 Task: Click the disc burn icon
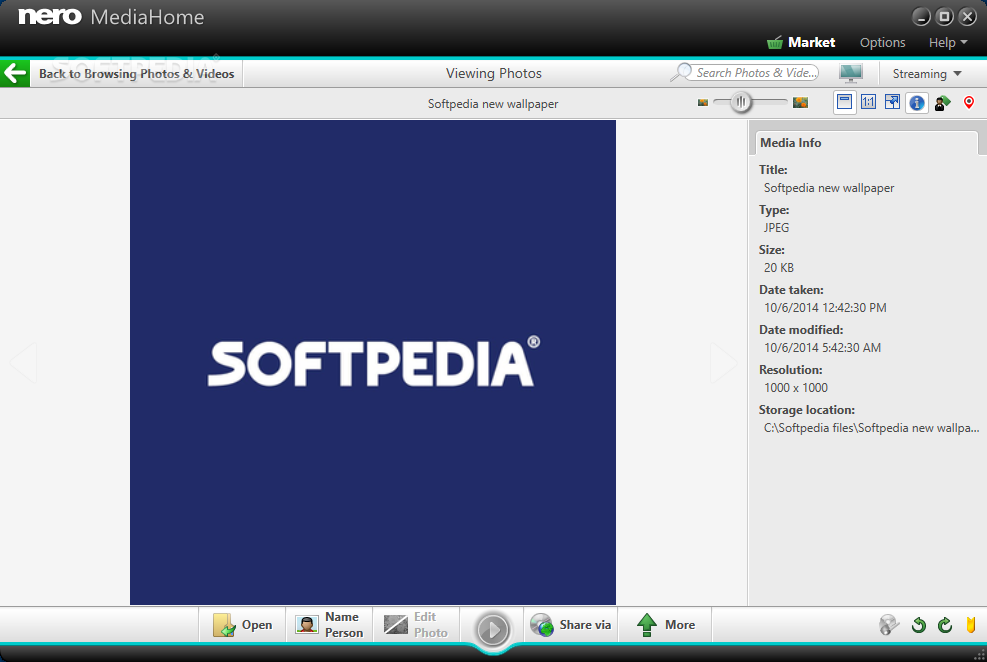(889, 625)
